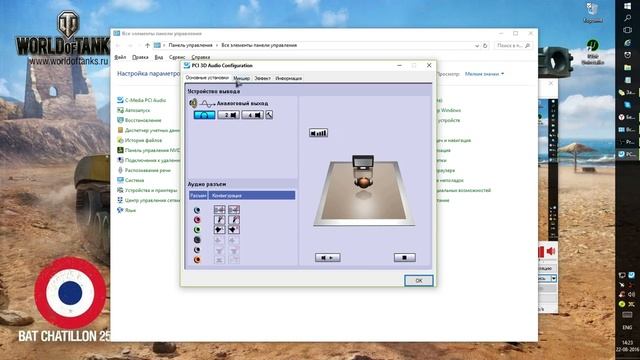640x360 pixels.
Task: Open Центр управления сетями item
Action: [x=152, y=200]
